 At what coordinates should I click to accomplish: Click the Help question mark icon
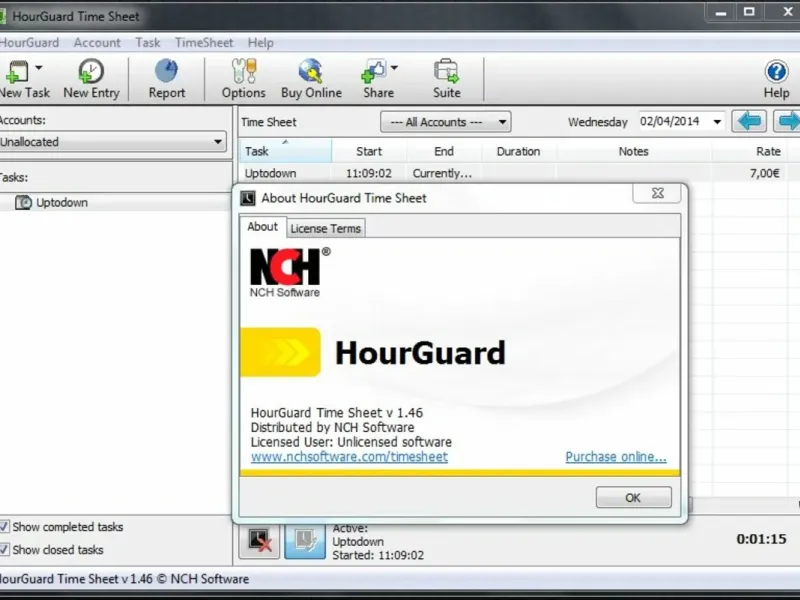pyautogui.click(x=776, y=71)
